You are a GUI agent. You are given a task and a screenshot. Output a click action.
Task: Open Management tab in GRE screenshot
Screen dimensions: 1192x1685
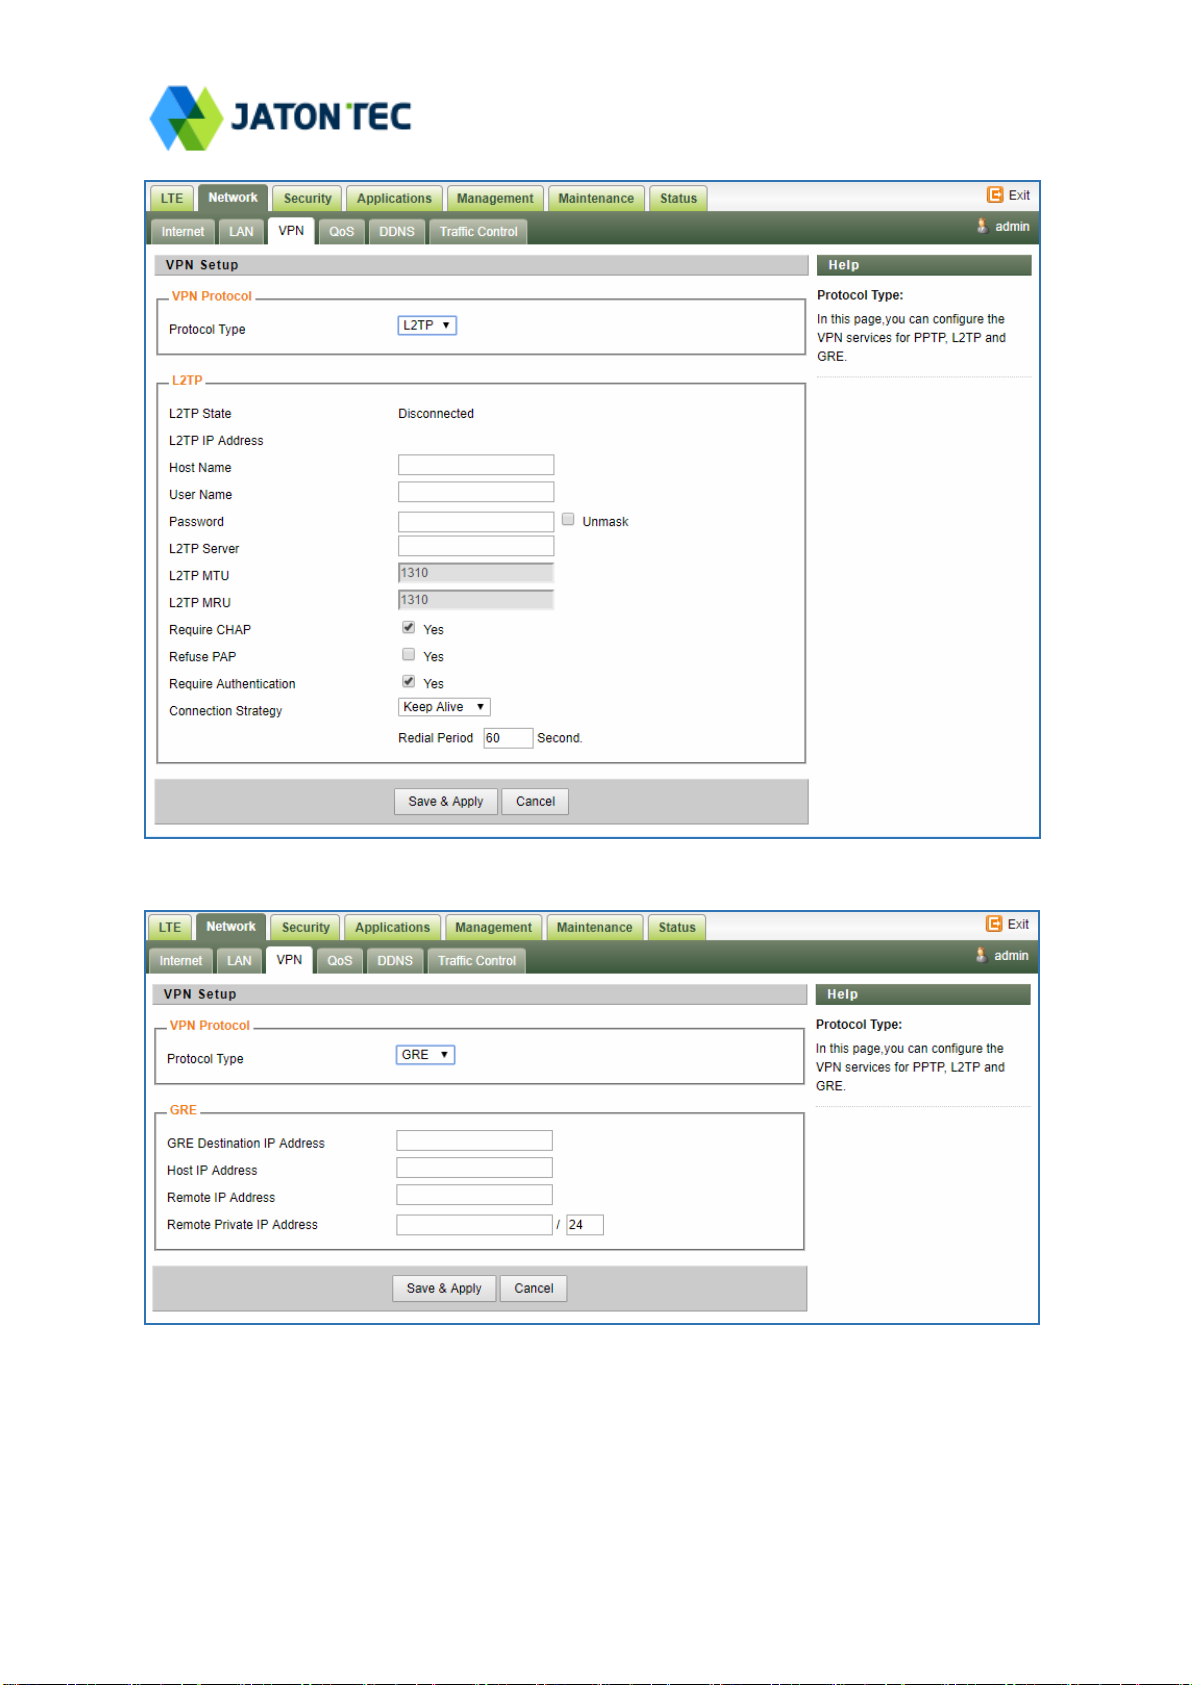pyautogui.click(x=493, y=928)
